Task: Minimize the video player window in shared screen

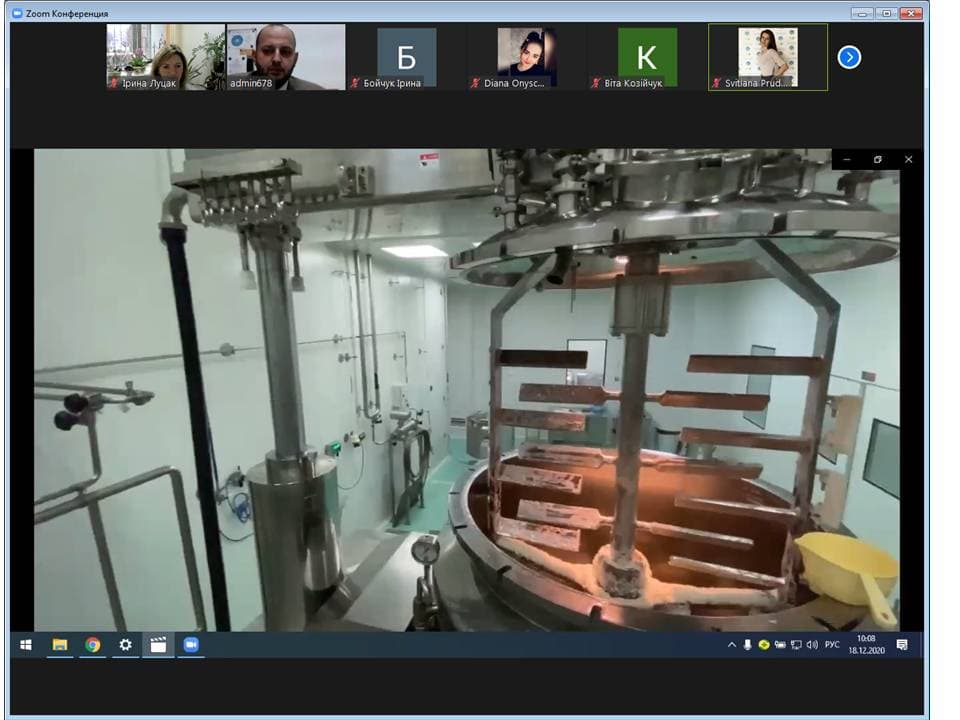Action: 847,159
